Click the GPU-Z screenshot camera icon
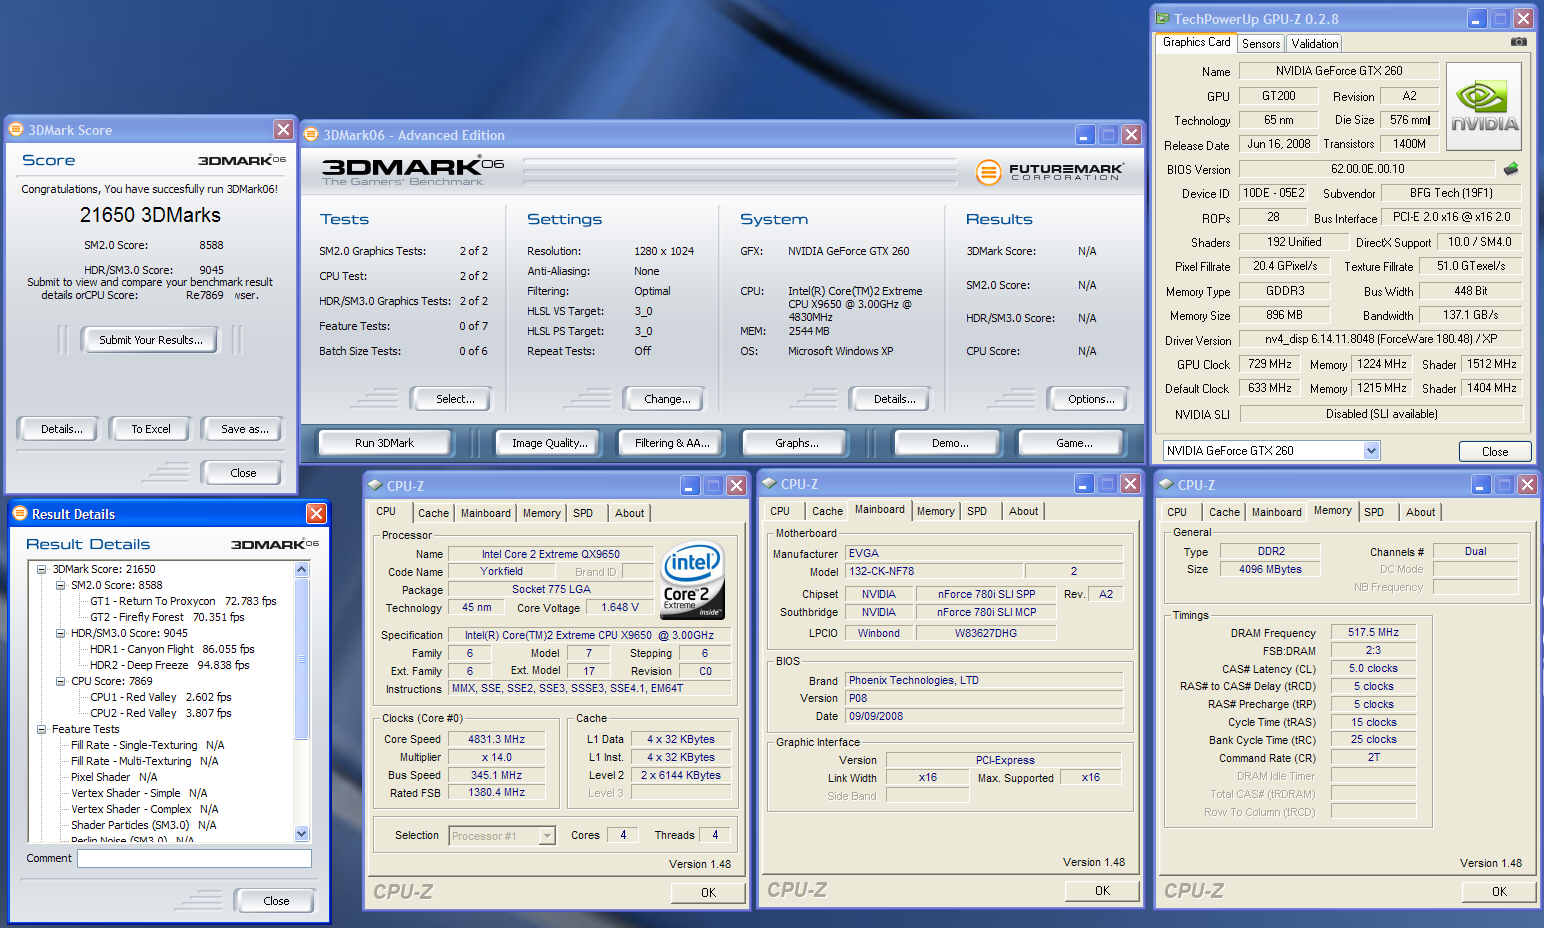 1519,42
